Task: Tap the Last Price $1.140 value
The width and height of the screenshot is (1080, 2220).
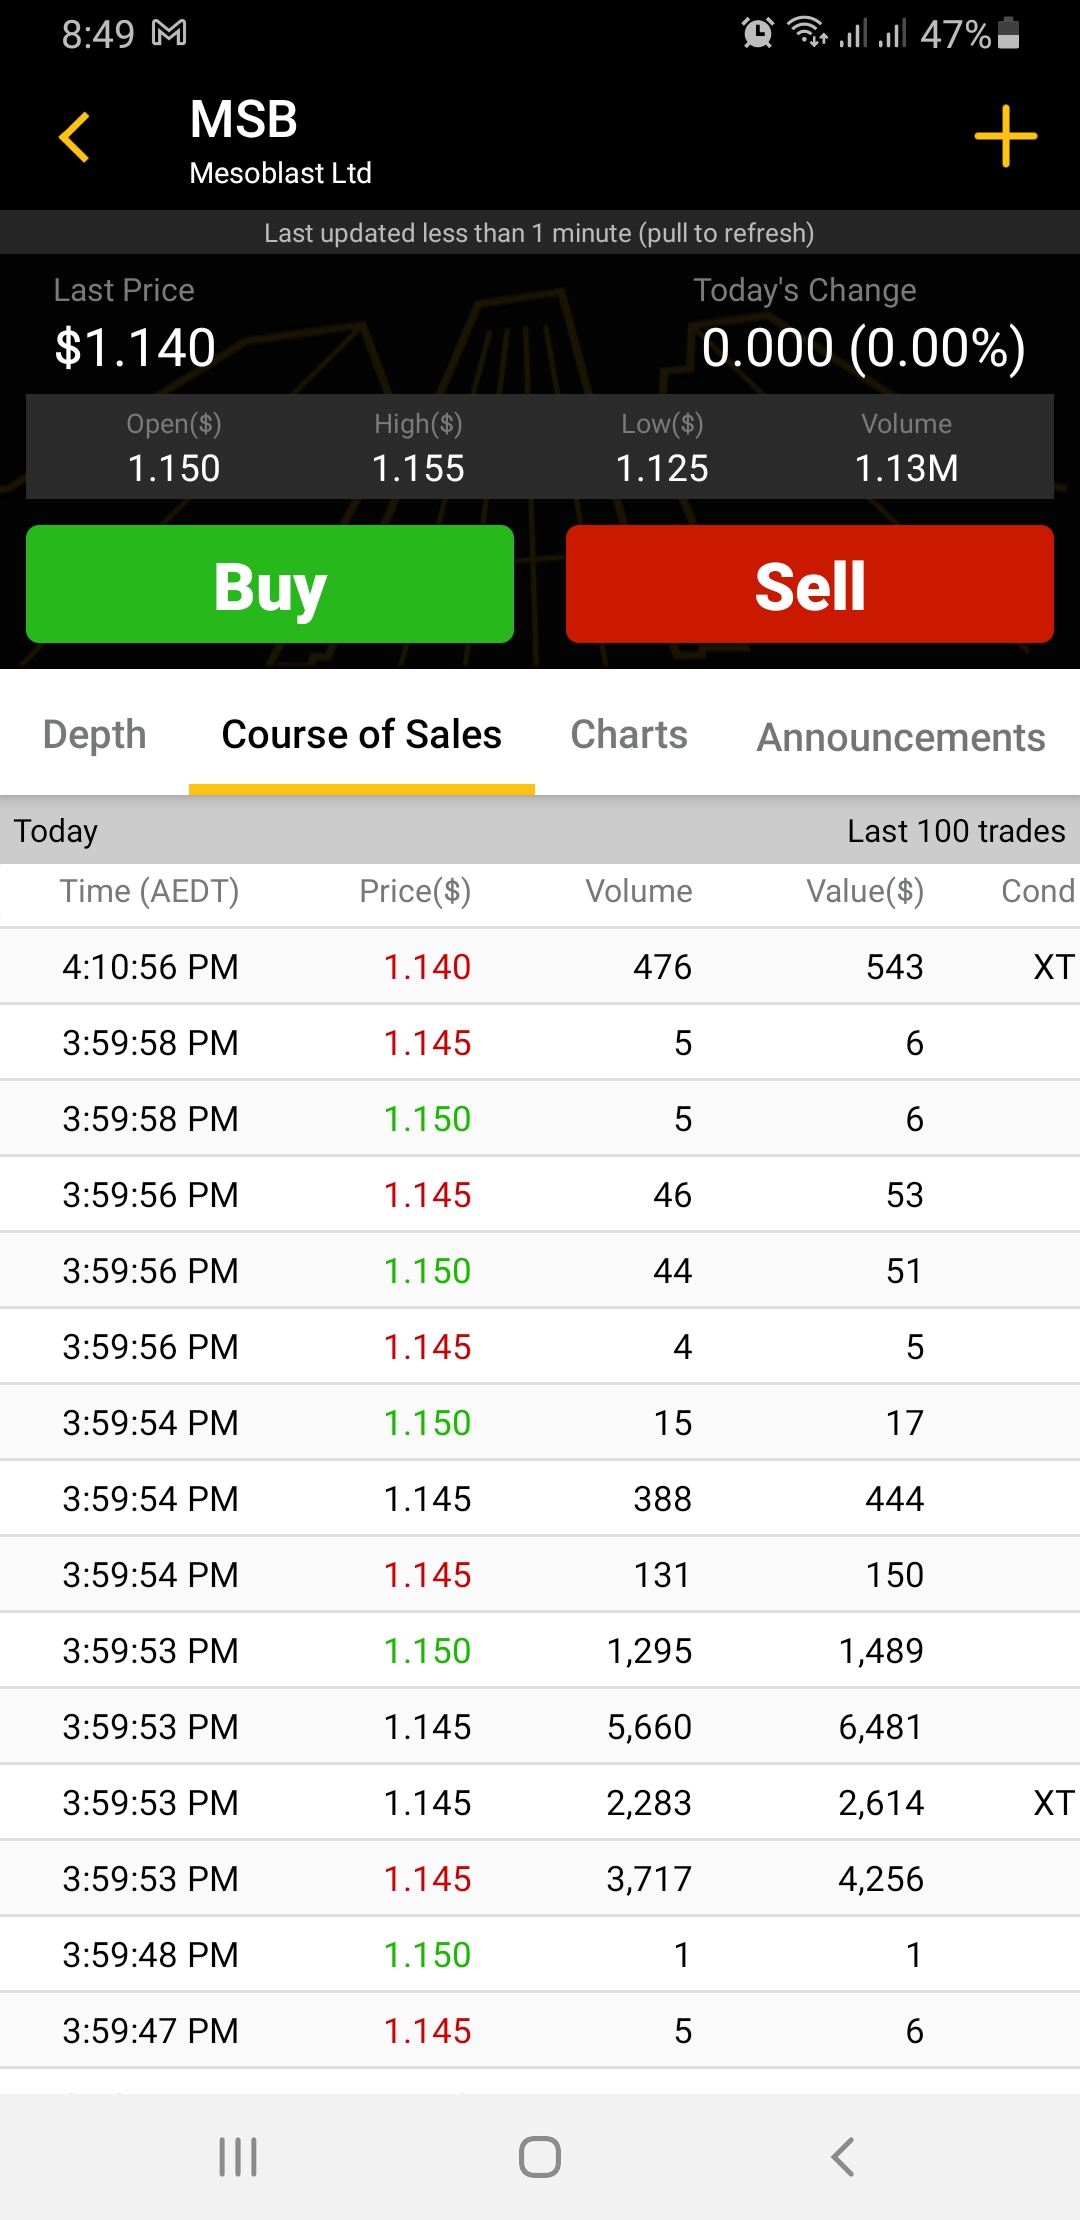Action: pos(135,348)
